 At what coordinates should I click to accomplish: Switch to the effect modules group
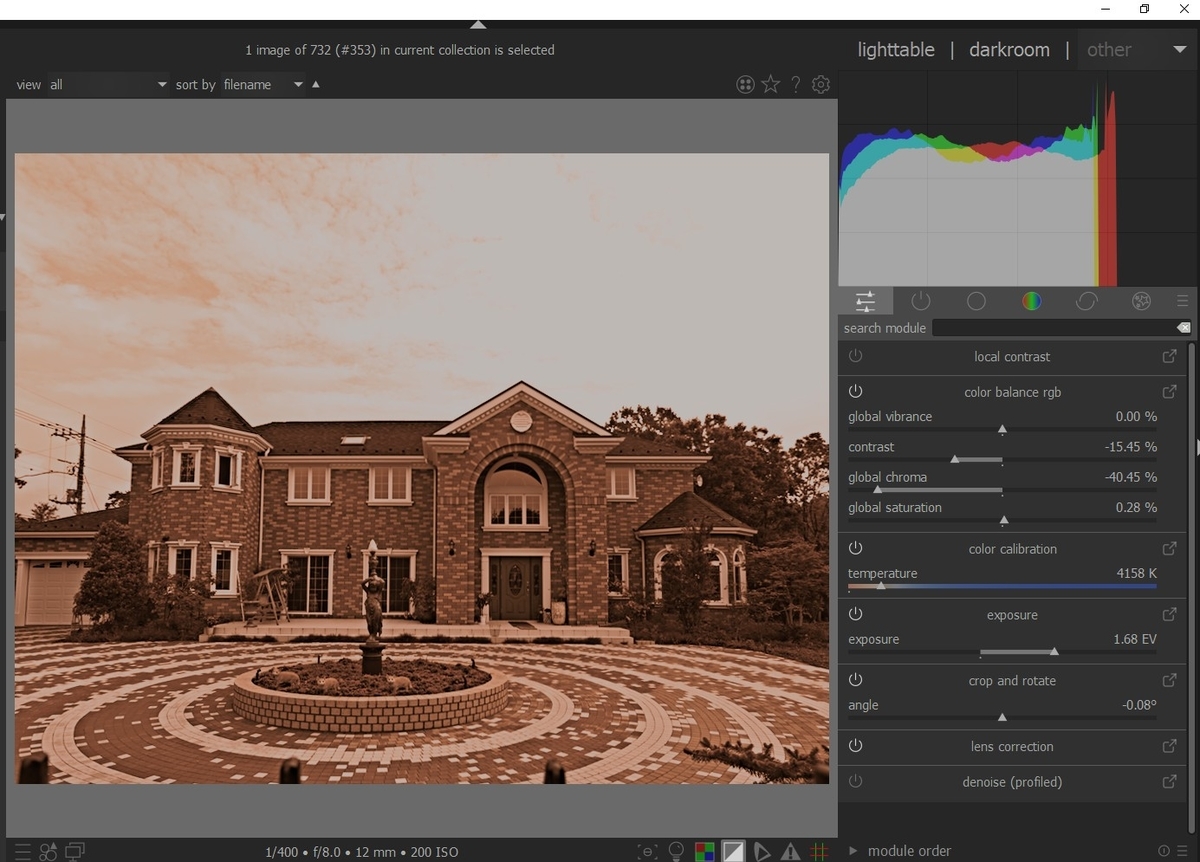1141,301
